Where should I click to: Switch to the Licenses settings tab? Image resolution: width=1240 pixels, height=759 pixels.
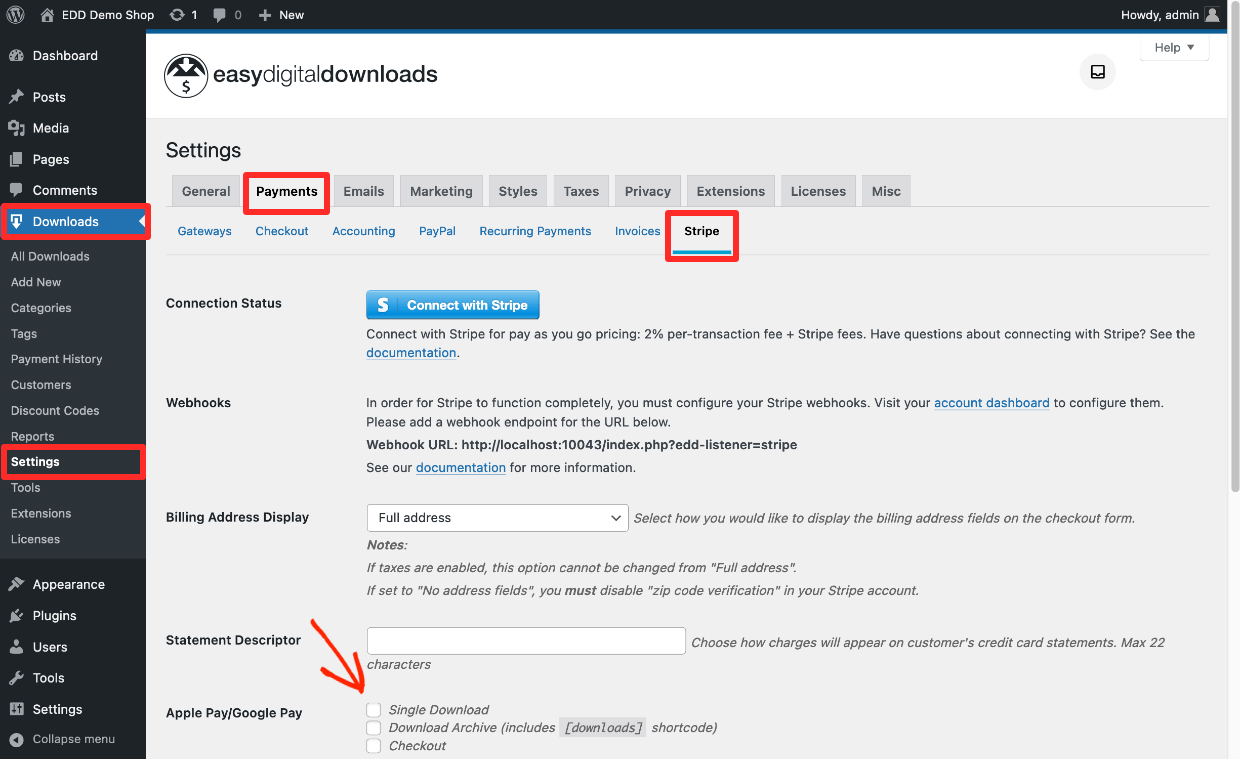pos(818,191)
